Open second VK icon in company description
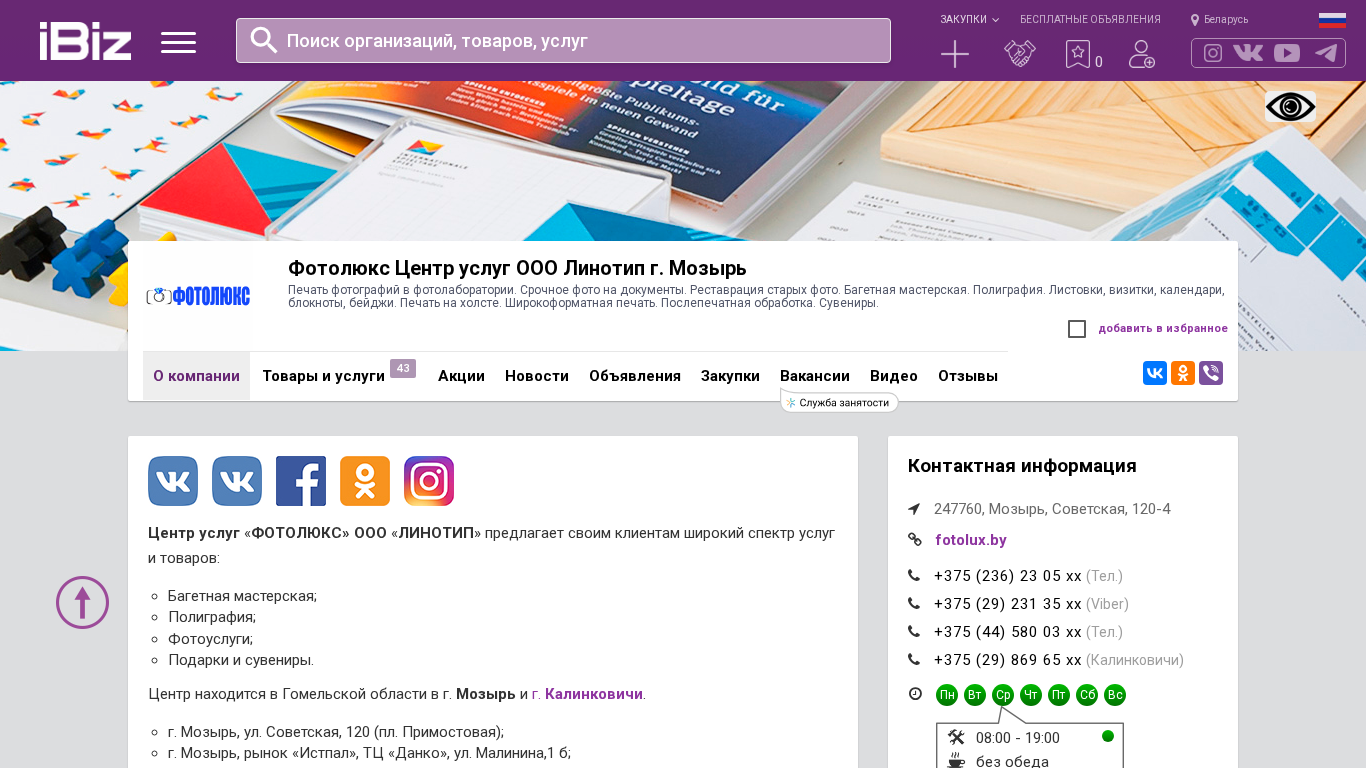The width and height of the screenshot is (1366, 768). (237, 481)
